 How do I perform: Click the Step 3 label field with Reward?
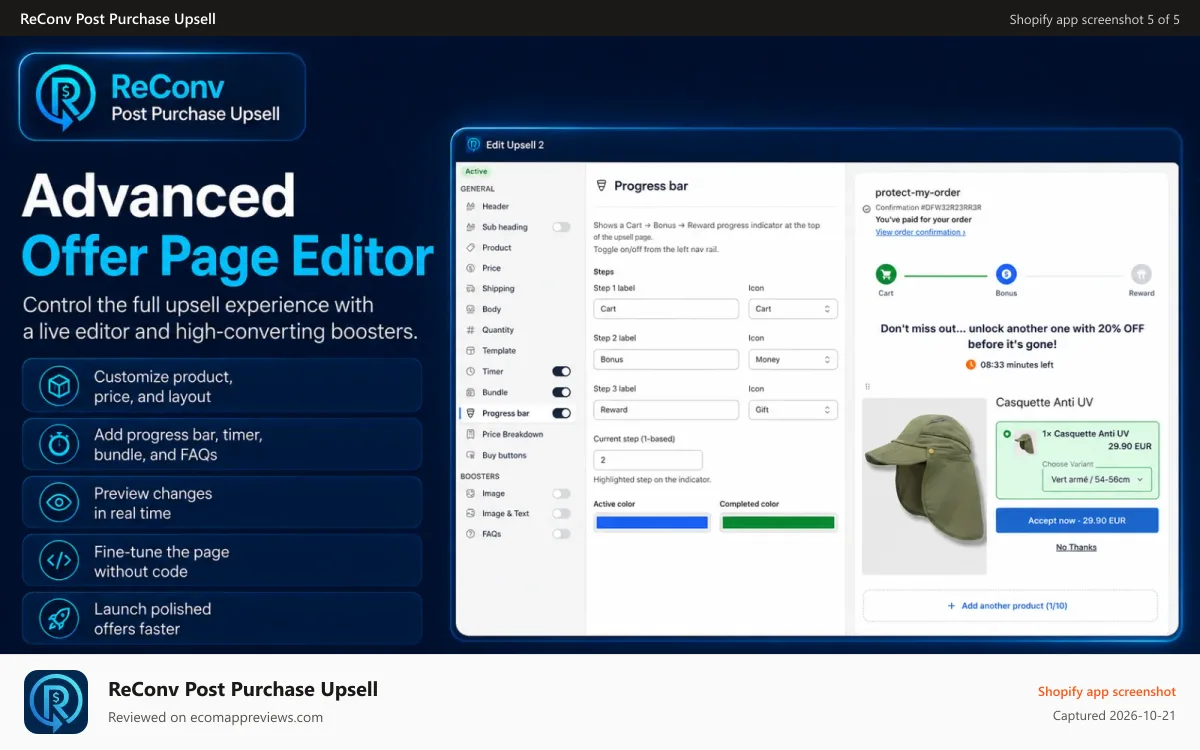(666, 410)
